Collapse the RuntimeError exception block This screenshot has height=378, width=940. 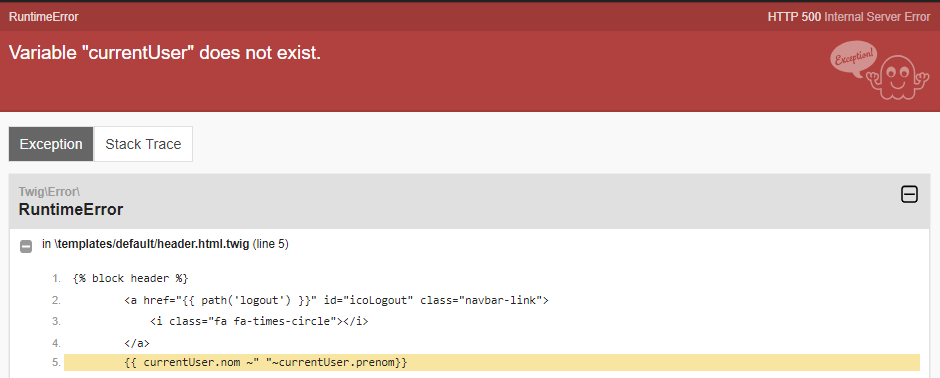point(909,194)
